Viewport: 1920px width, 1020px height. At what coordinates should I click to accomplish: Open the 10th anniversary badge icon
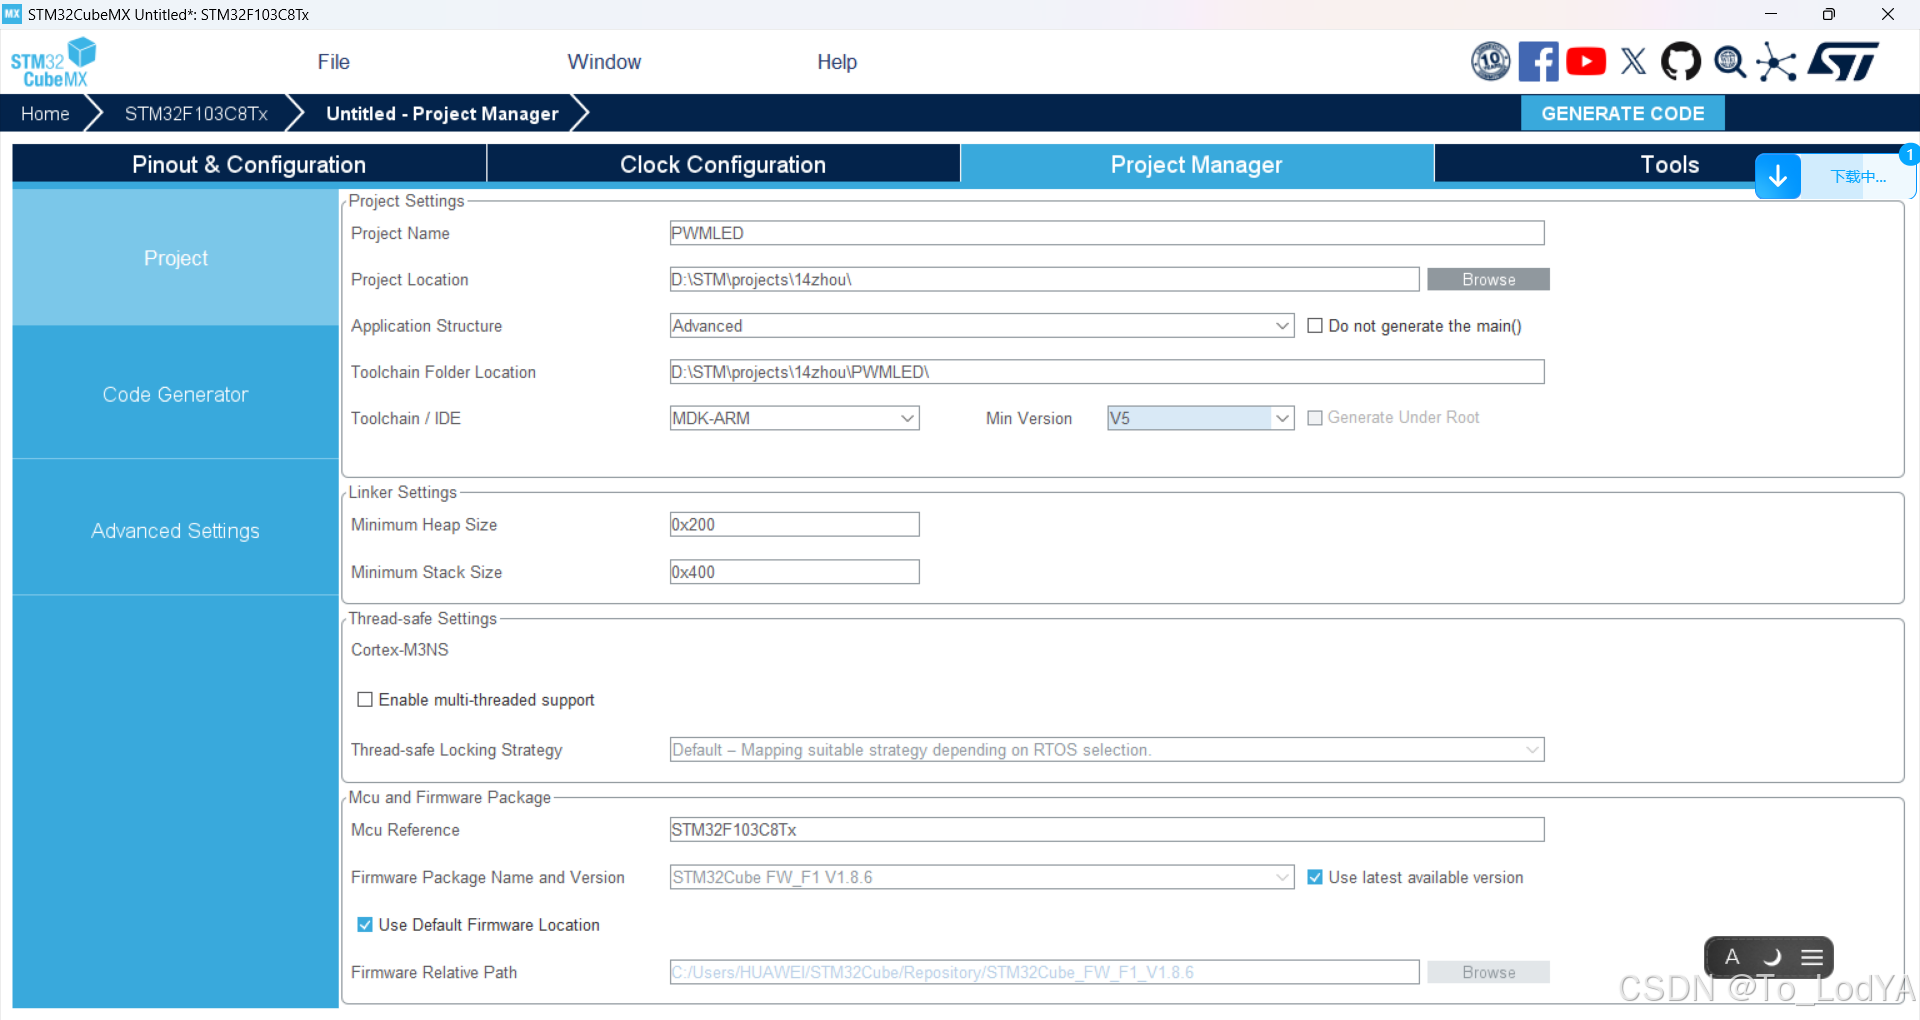point(1490,62)
